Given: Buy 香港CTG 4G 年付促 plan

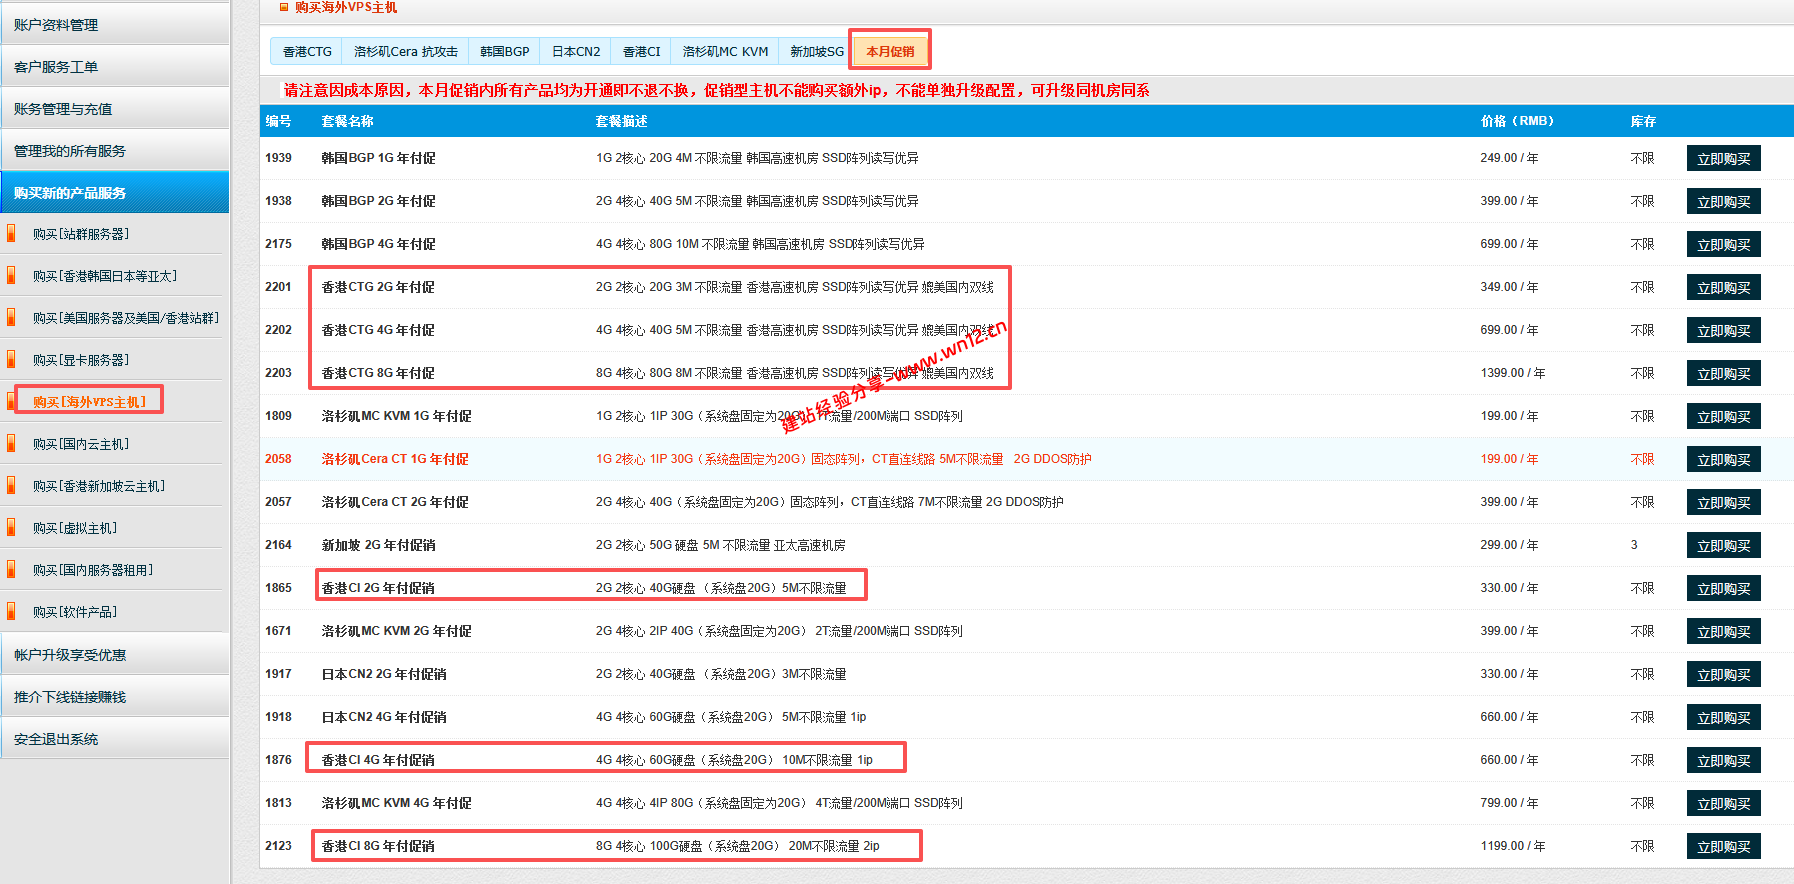Looking at the screenshot, I should 1723,331.
